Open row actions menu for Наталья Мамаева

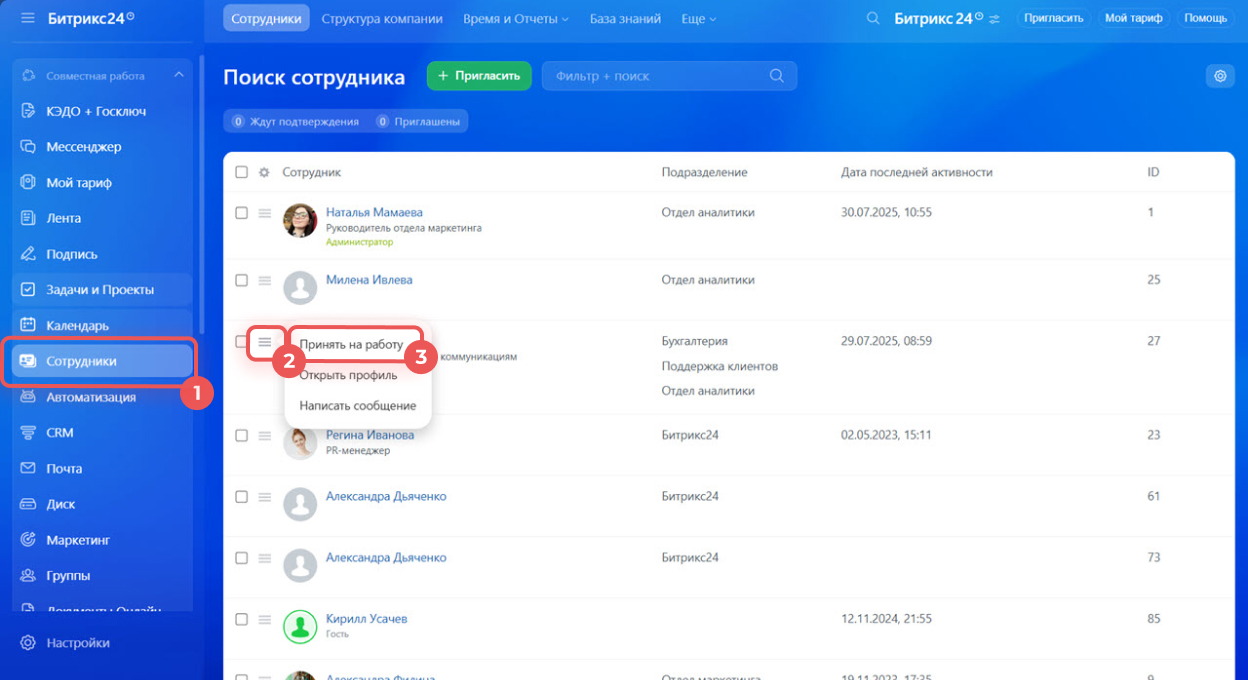click(265, 213)
